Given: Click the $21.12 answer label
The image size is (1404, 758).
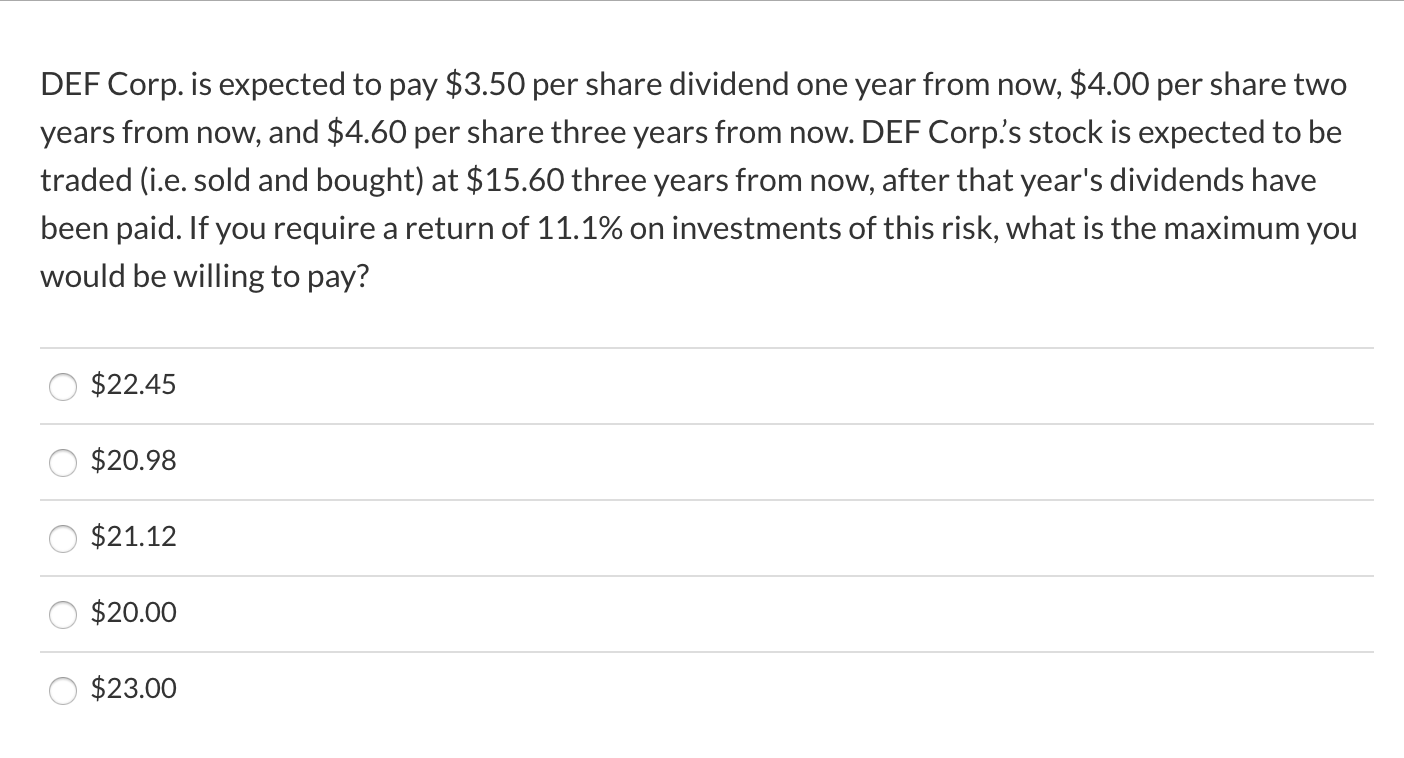Looking at the screenshot, I should coord(133,537).
